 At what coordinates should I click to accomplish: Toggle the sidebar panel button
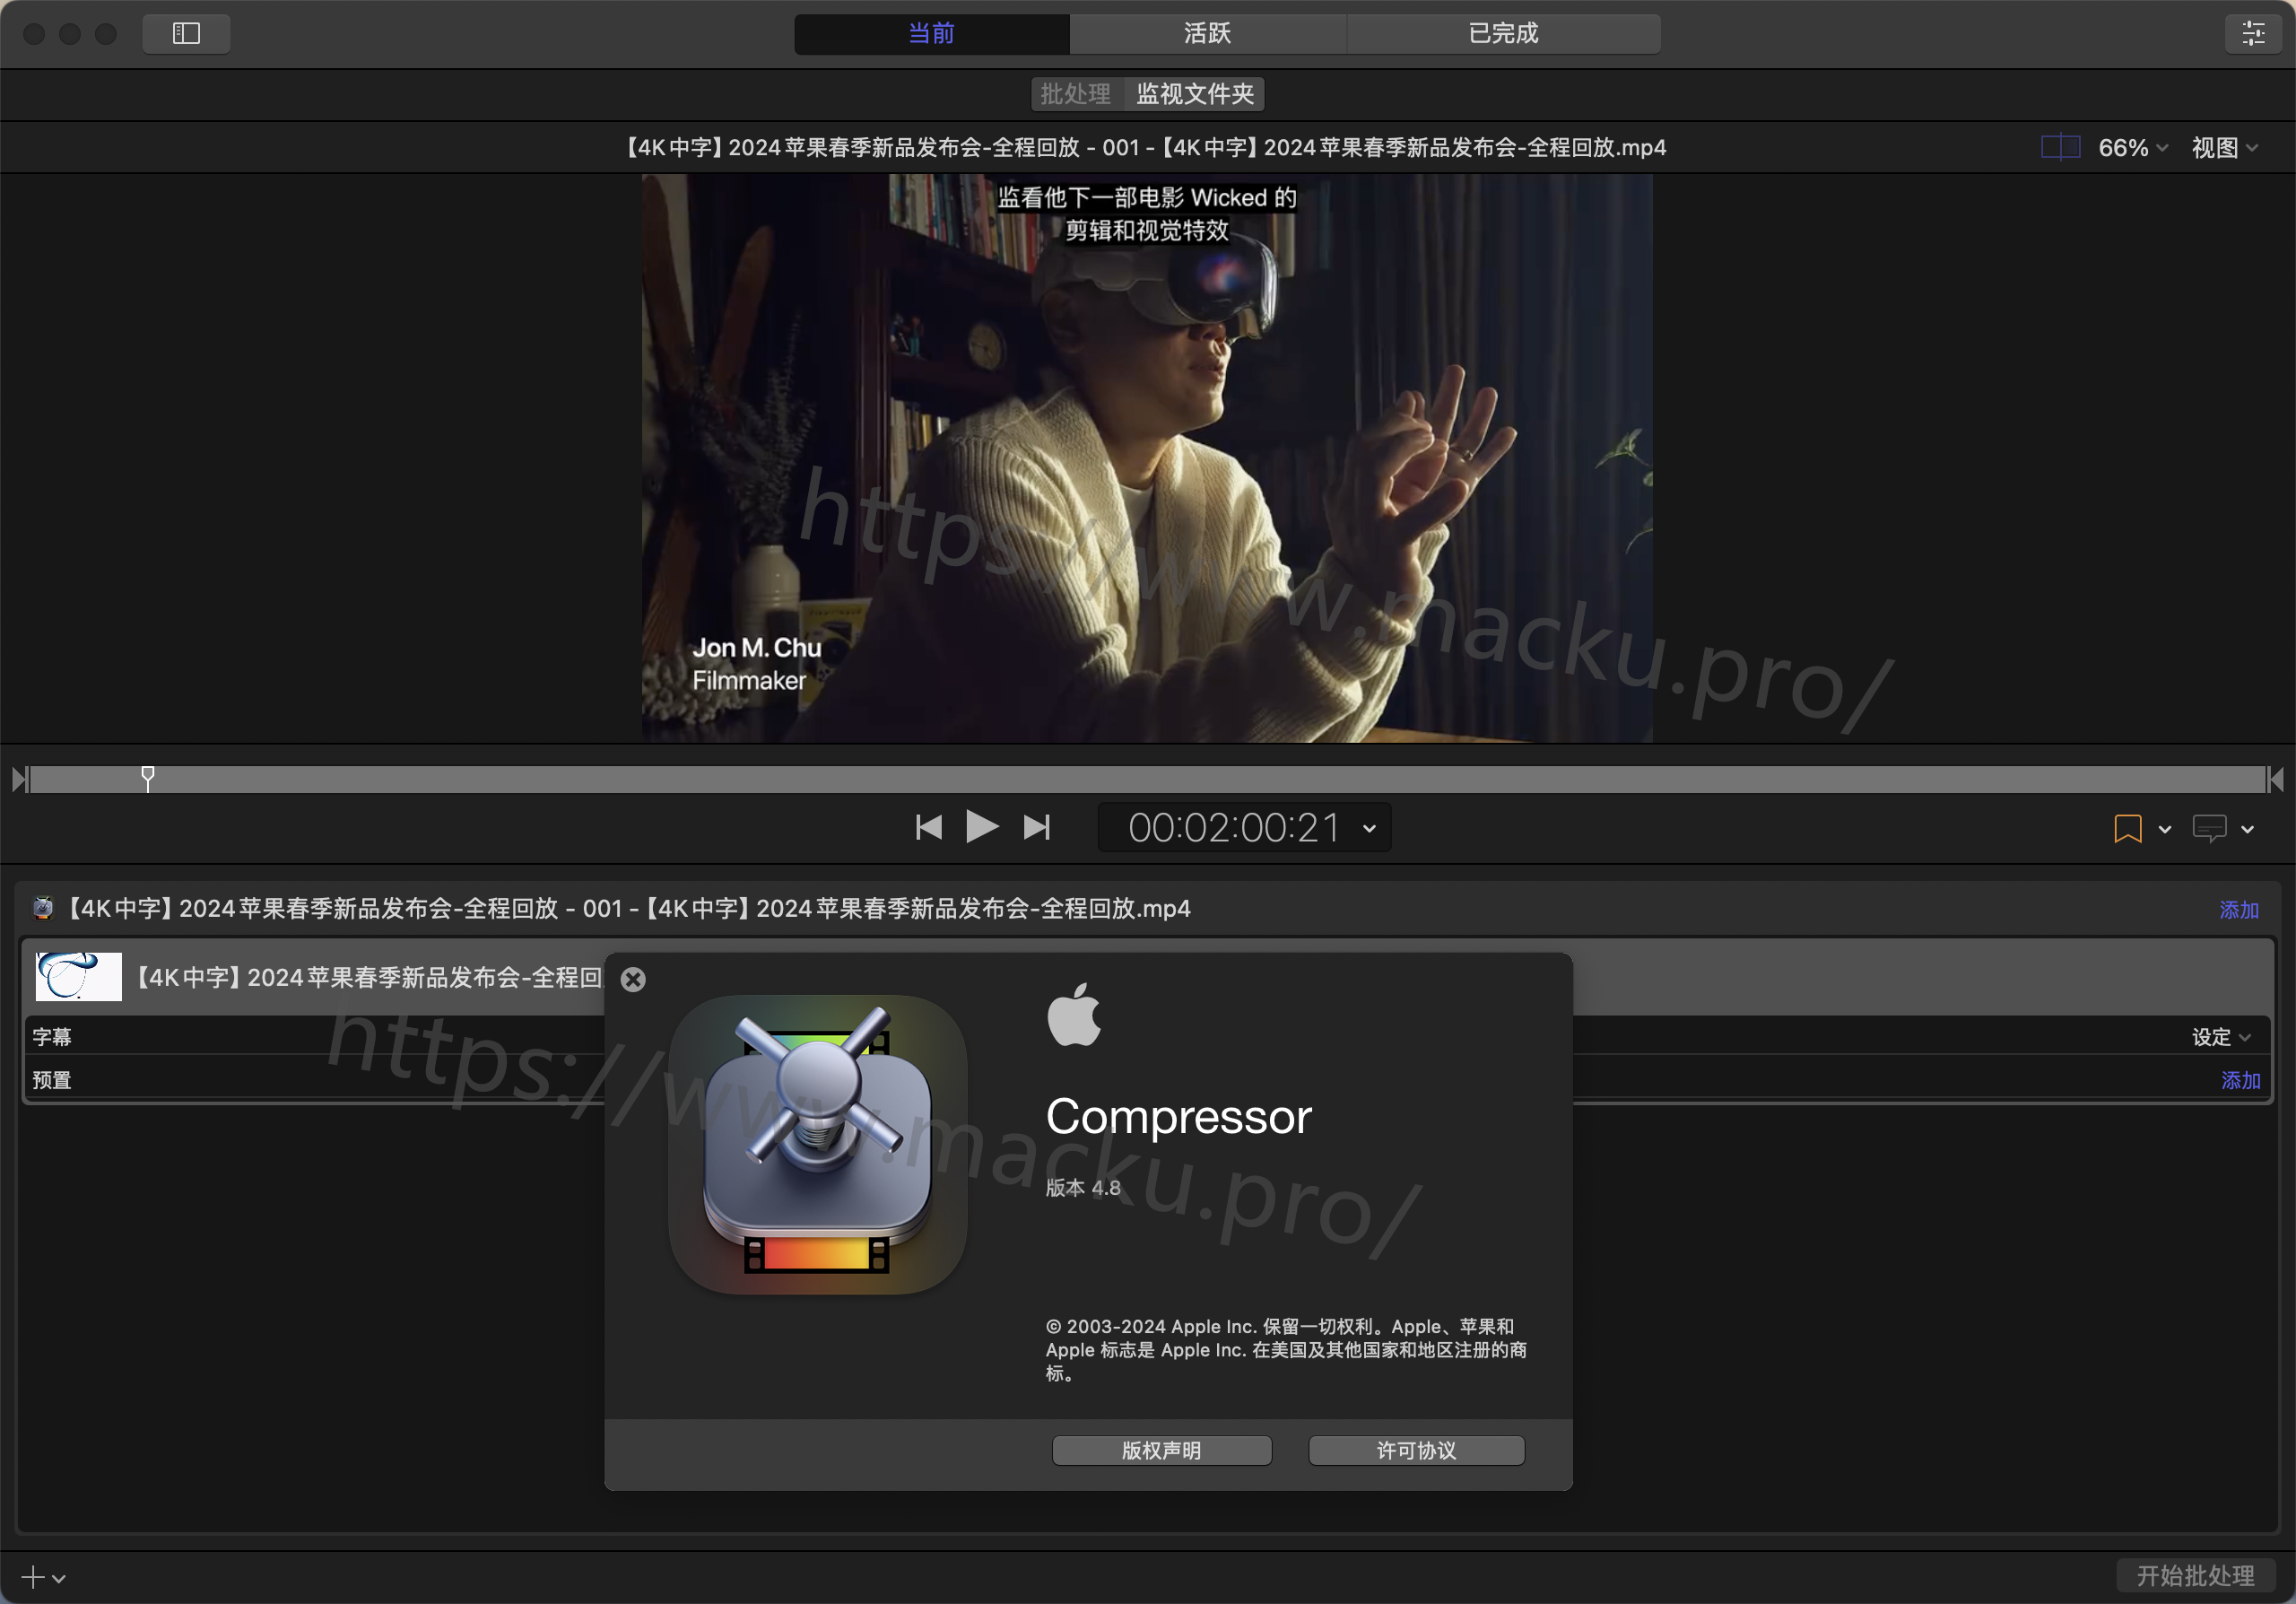186,33
